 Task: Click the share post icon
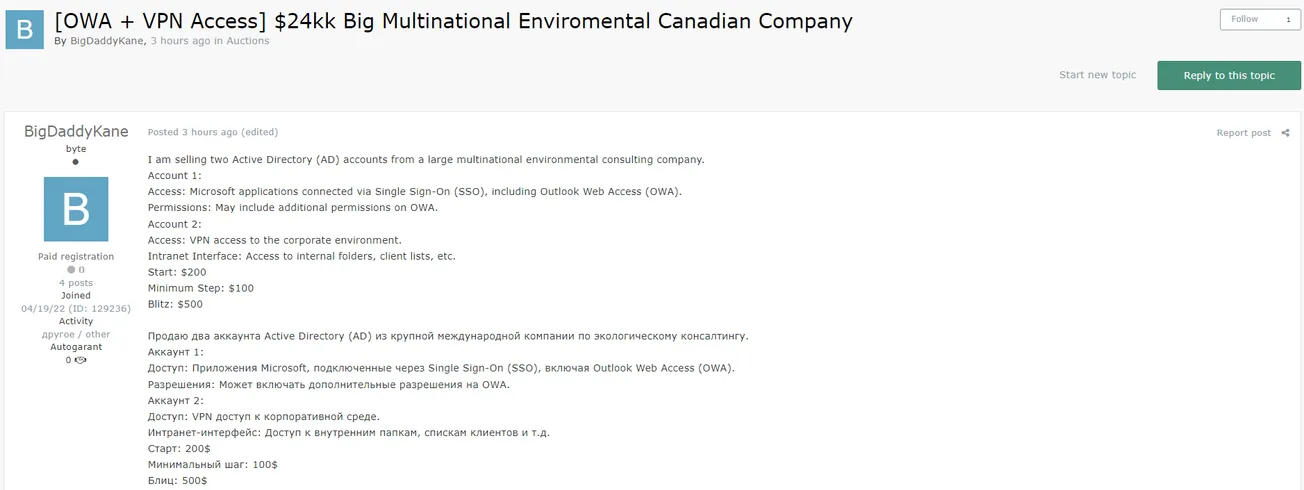coord(1285,133)
